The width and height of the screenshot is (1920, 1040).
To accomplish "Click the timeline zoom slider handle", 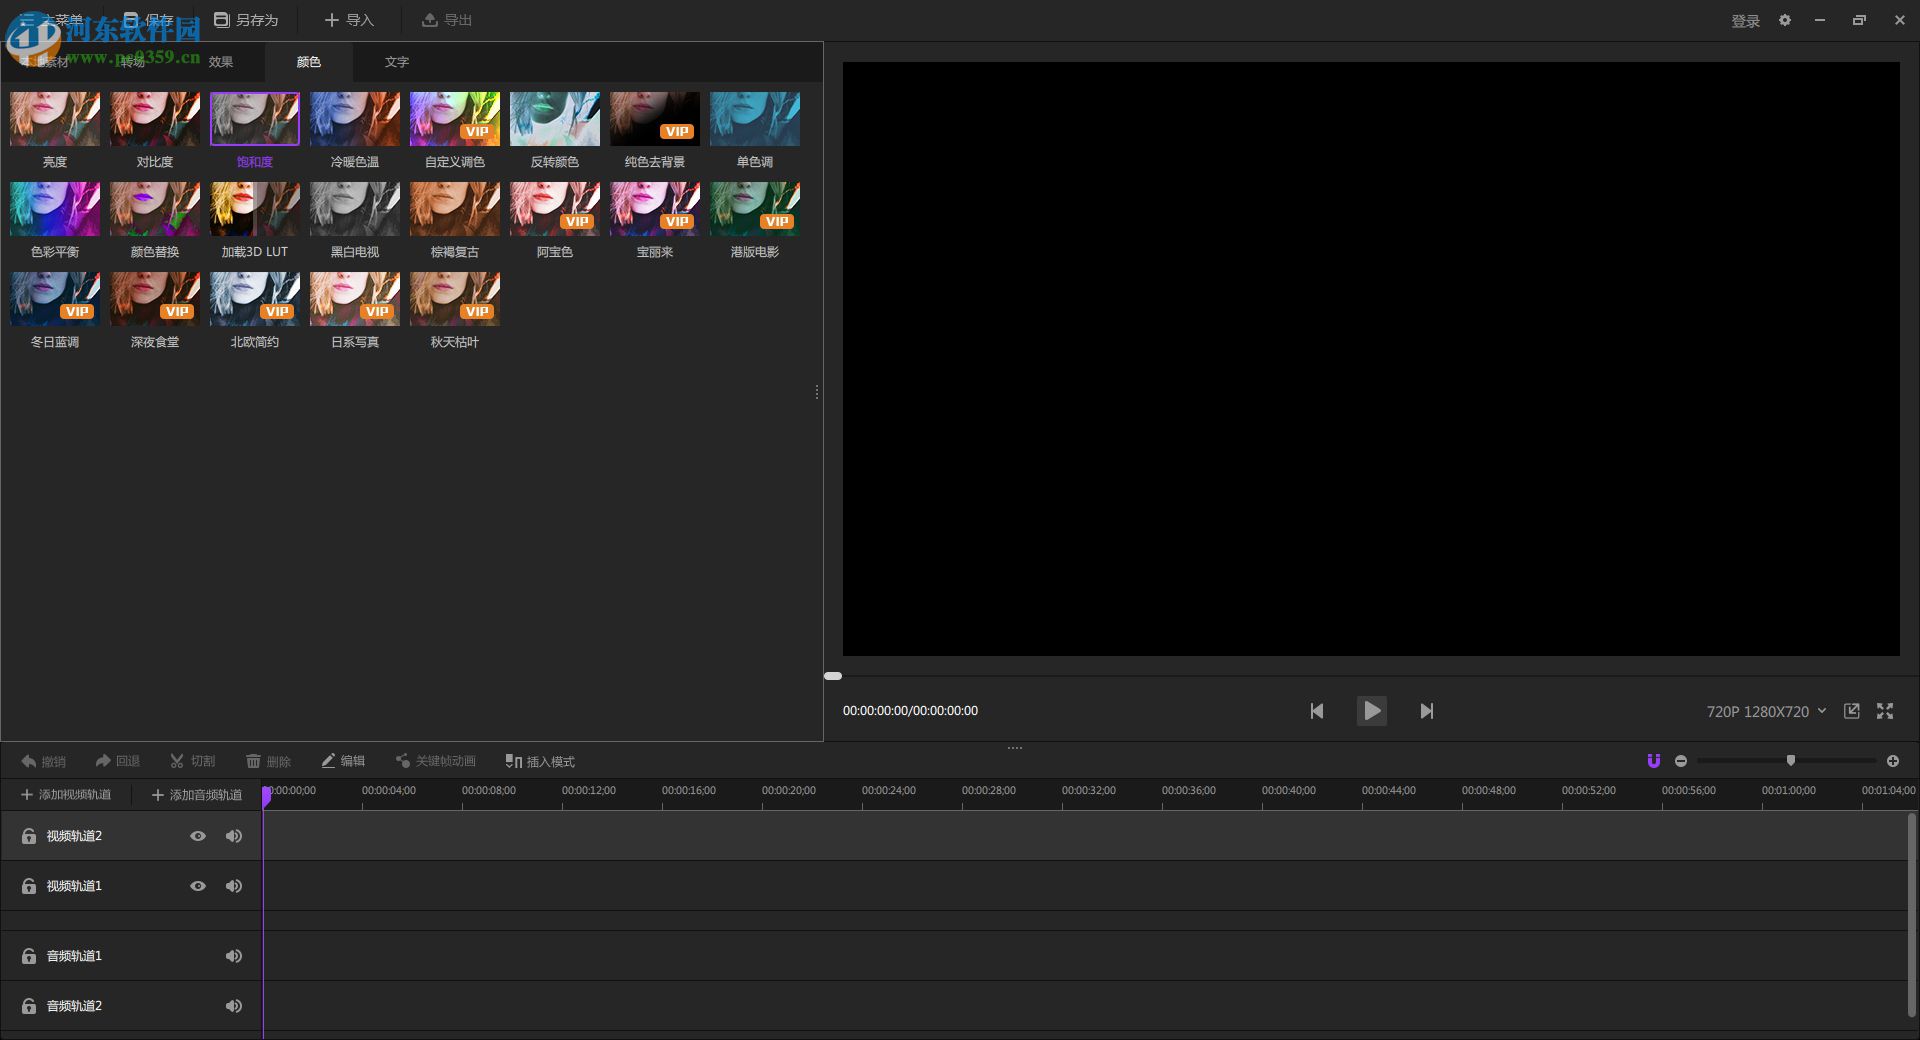I will pyautogui.click(x=1791, y=761).
